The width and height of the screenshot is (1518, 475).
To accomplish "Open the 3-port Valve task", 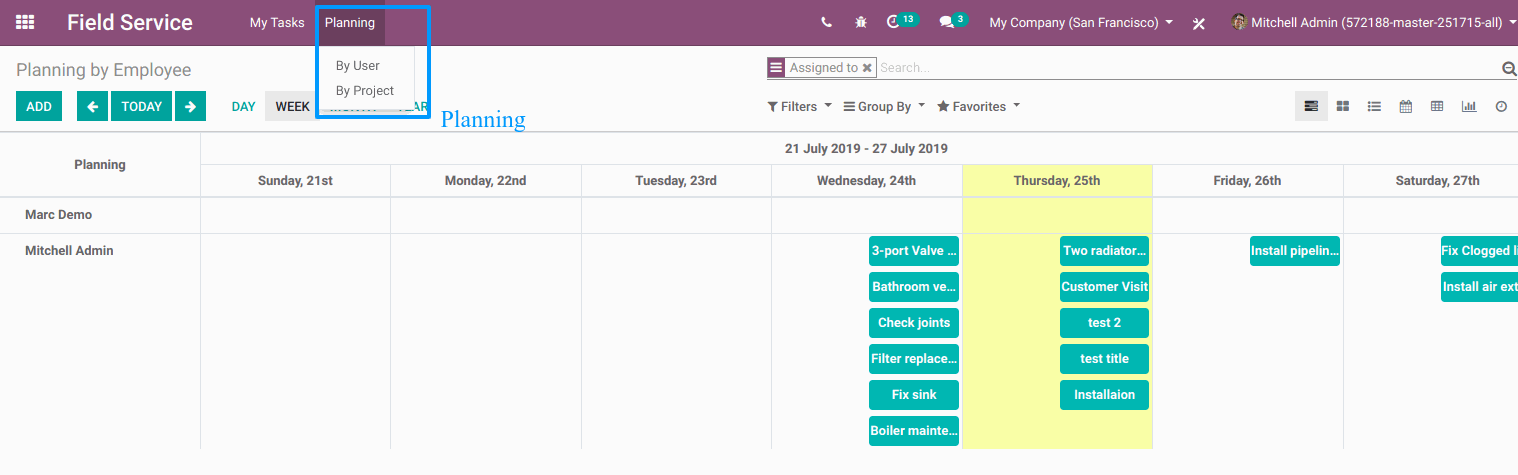I will click(x=914, y=251).
